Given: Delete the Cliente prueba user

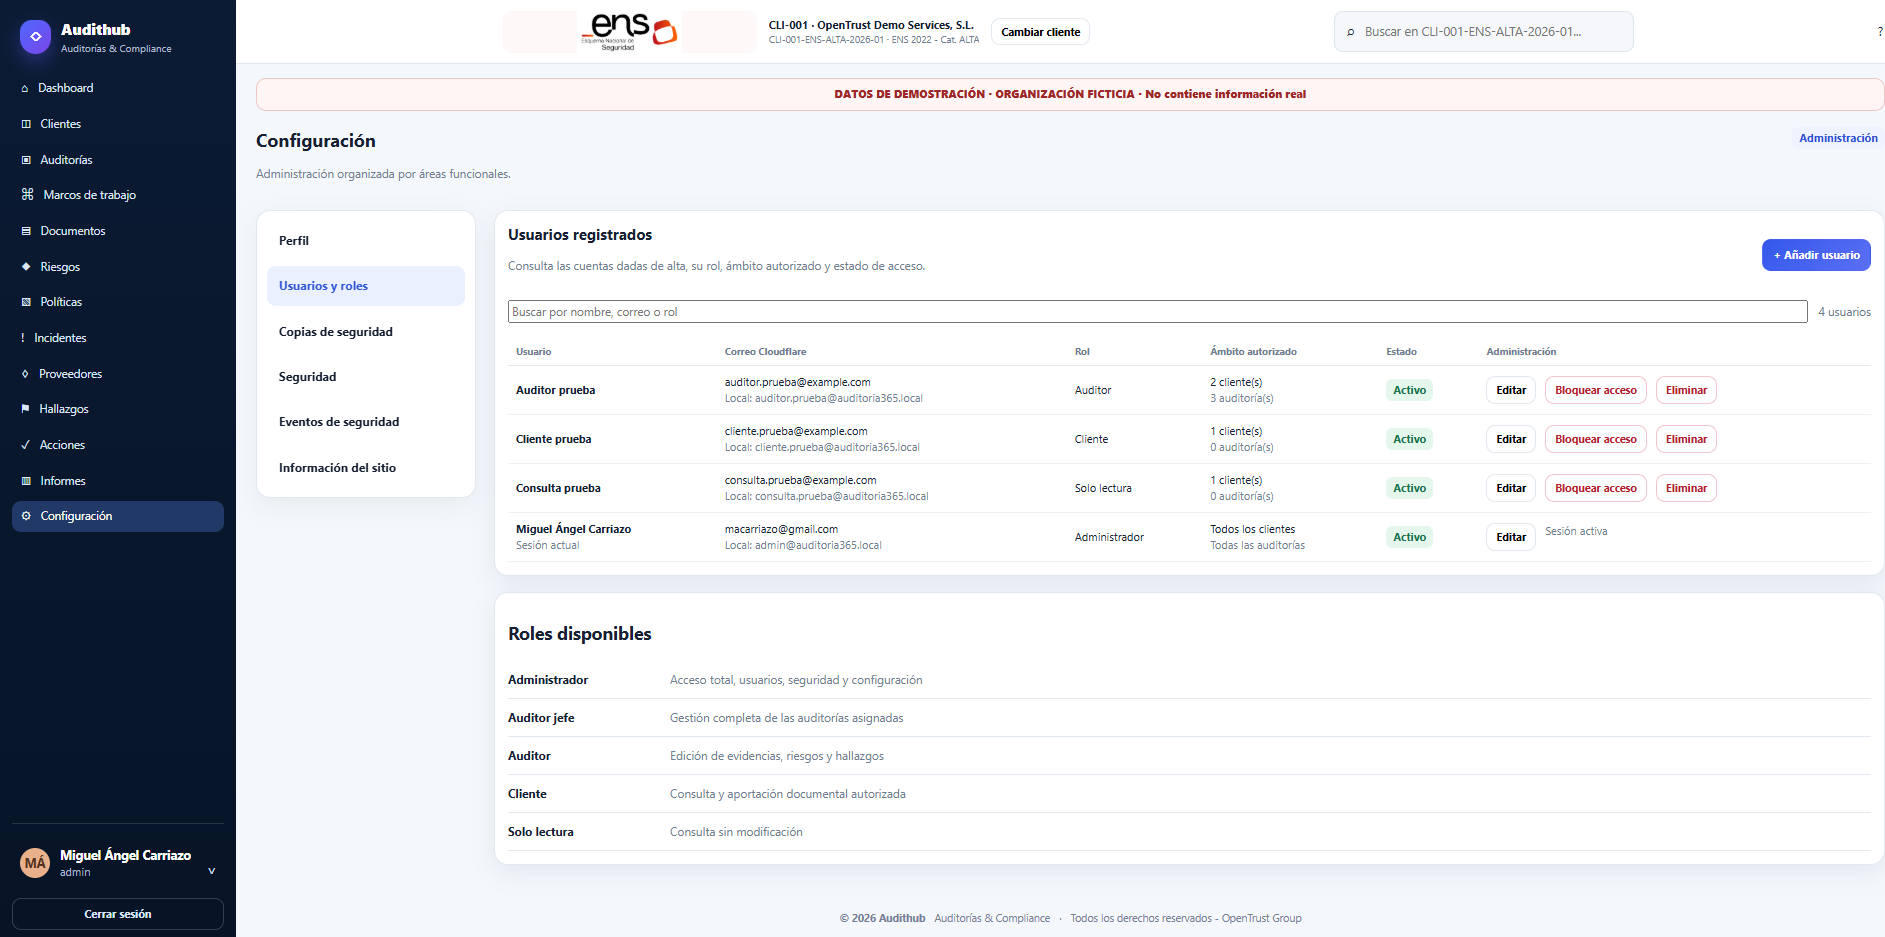Looking at the screenshot, I should point(1686,439).
